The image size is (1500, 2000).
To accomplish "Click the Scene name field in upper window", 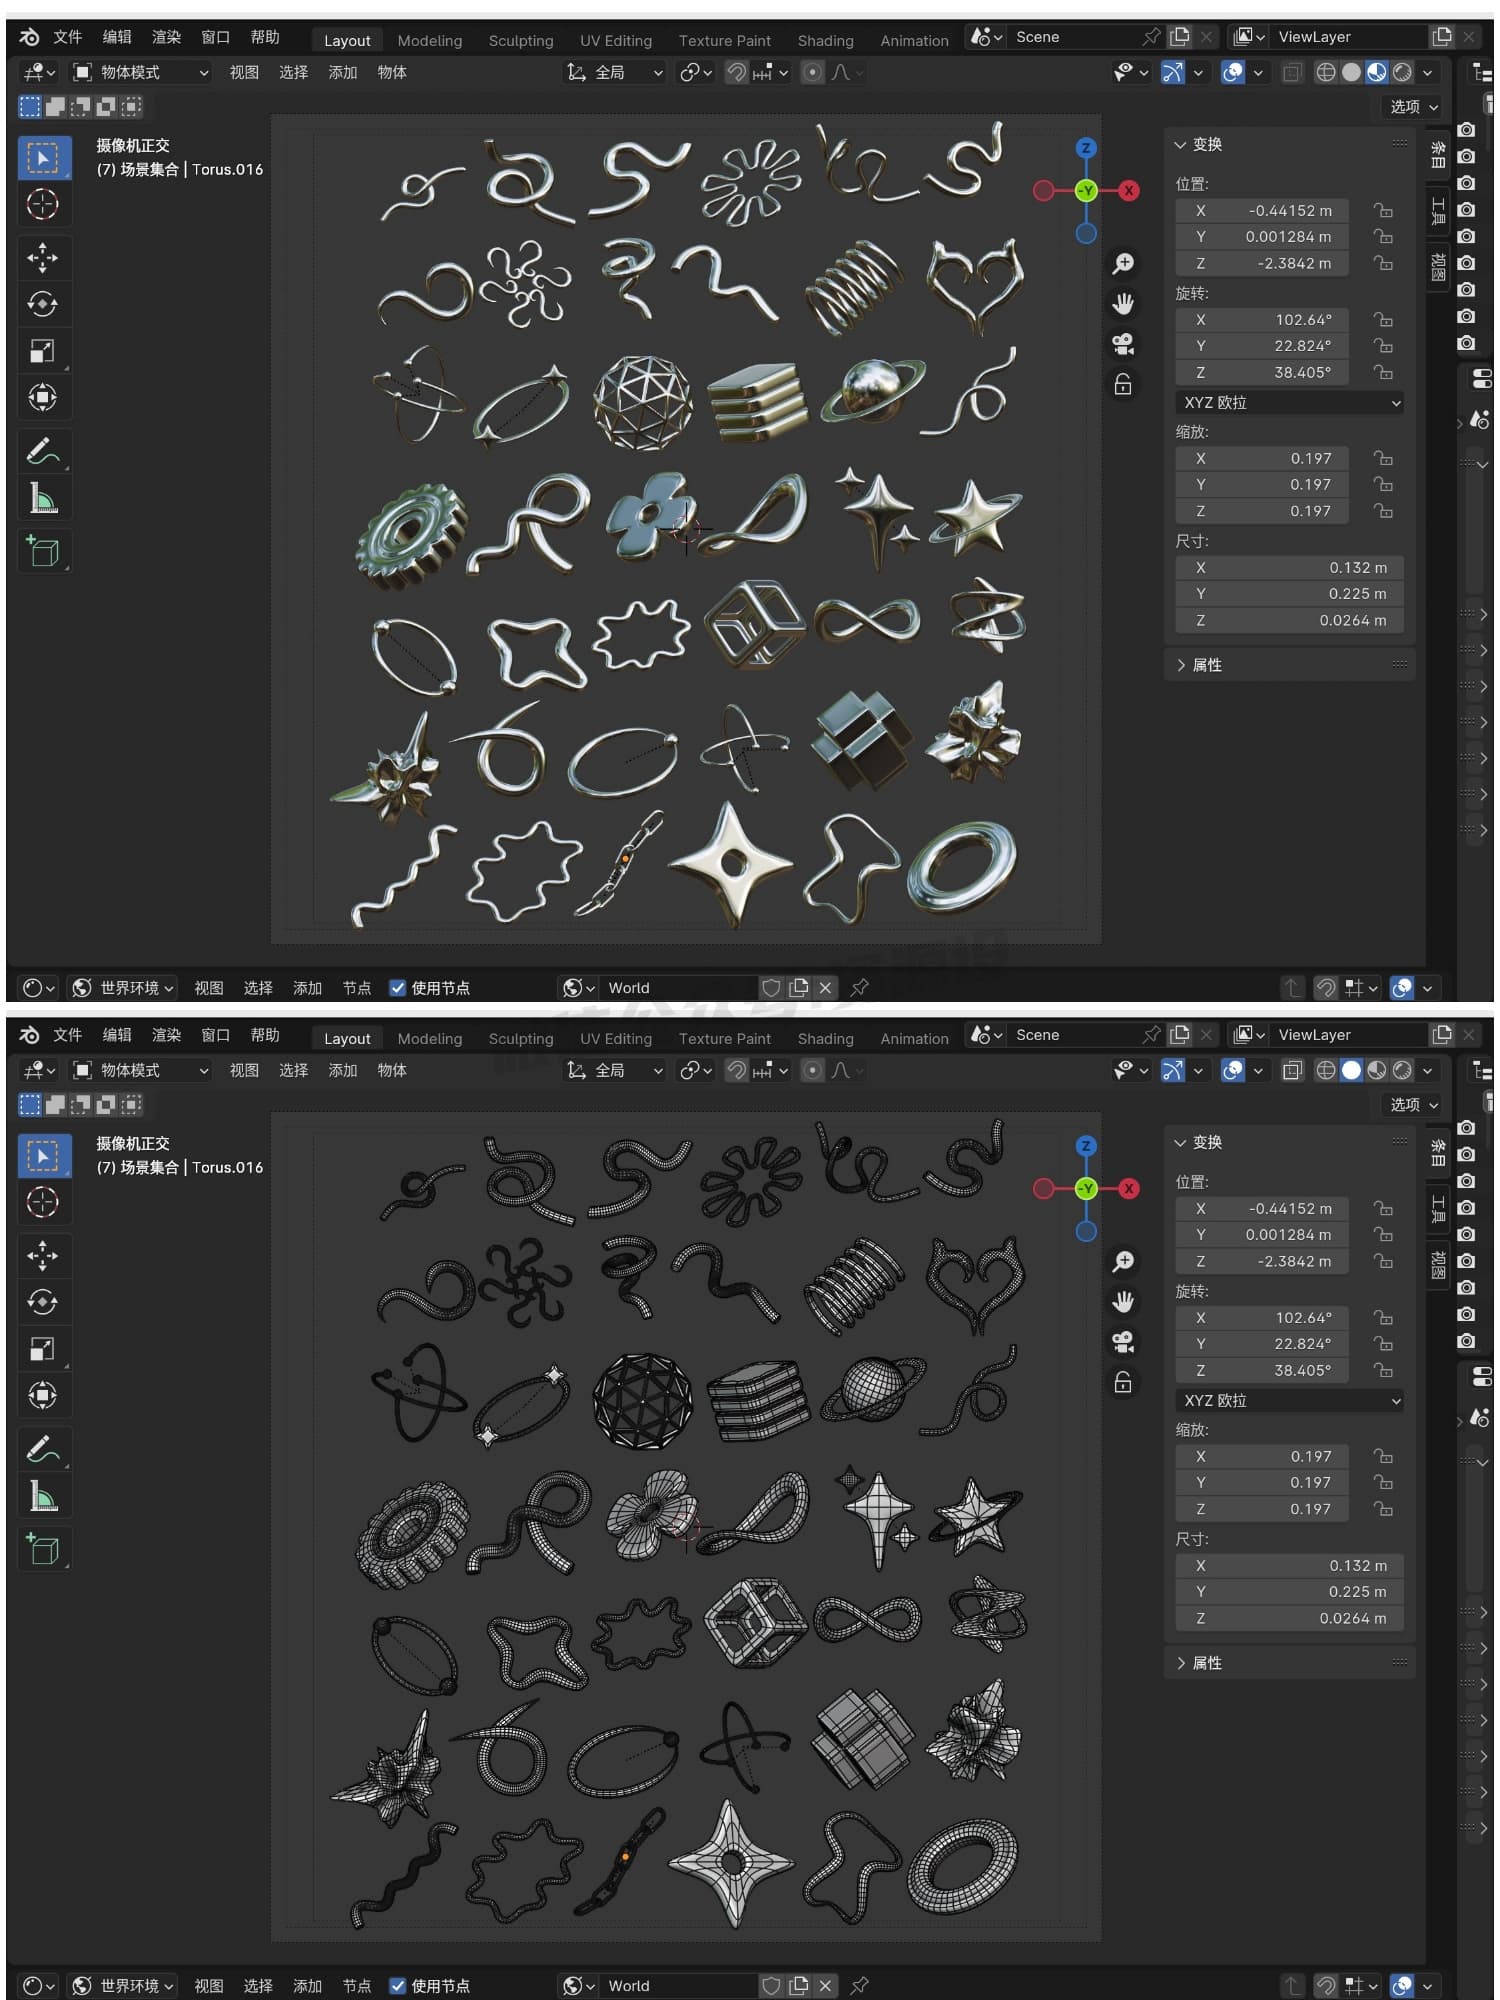I will coord(1076,37).
